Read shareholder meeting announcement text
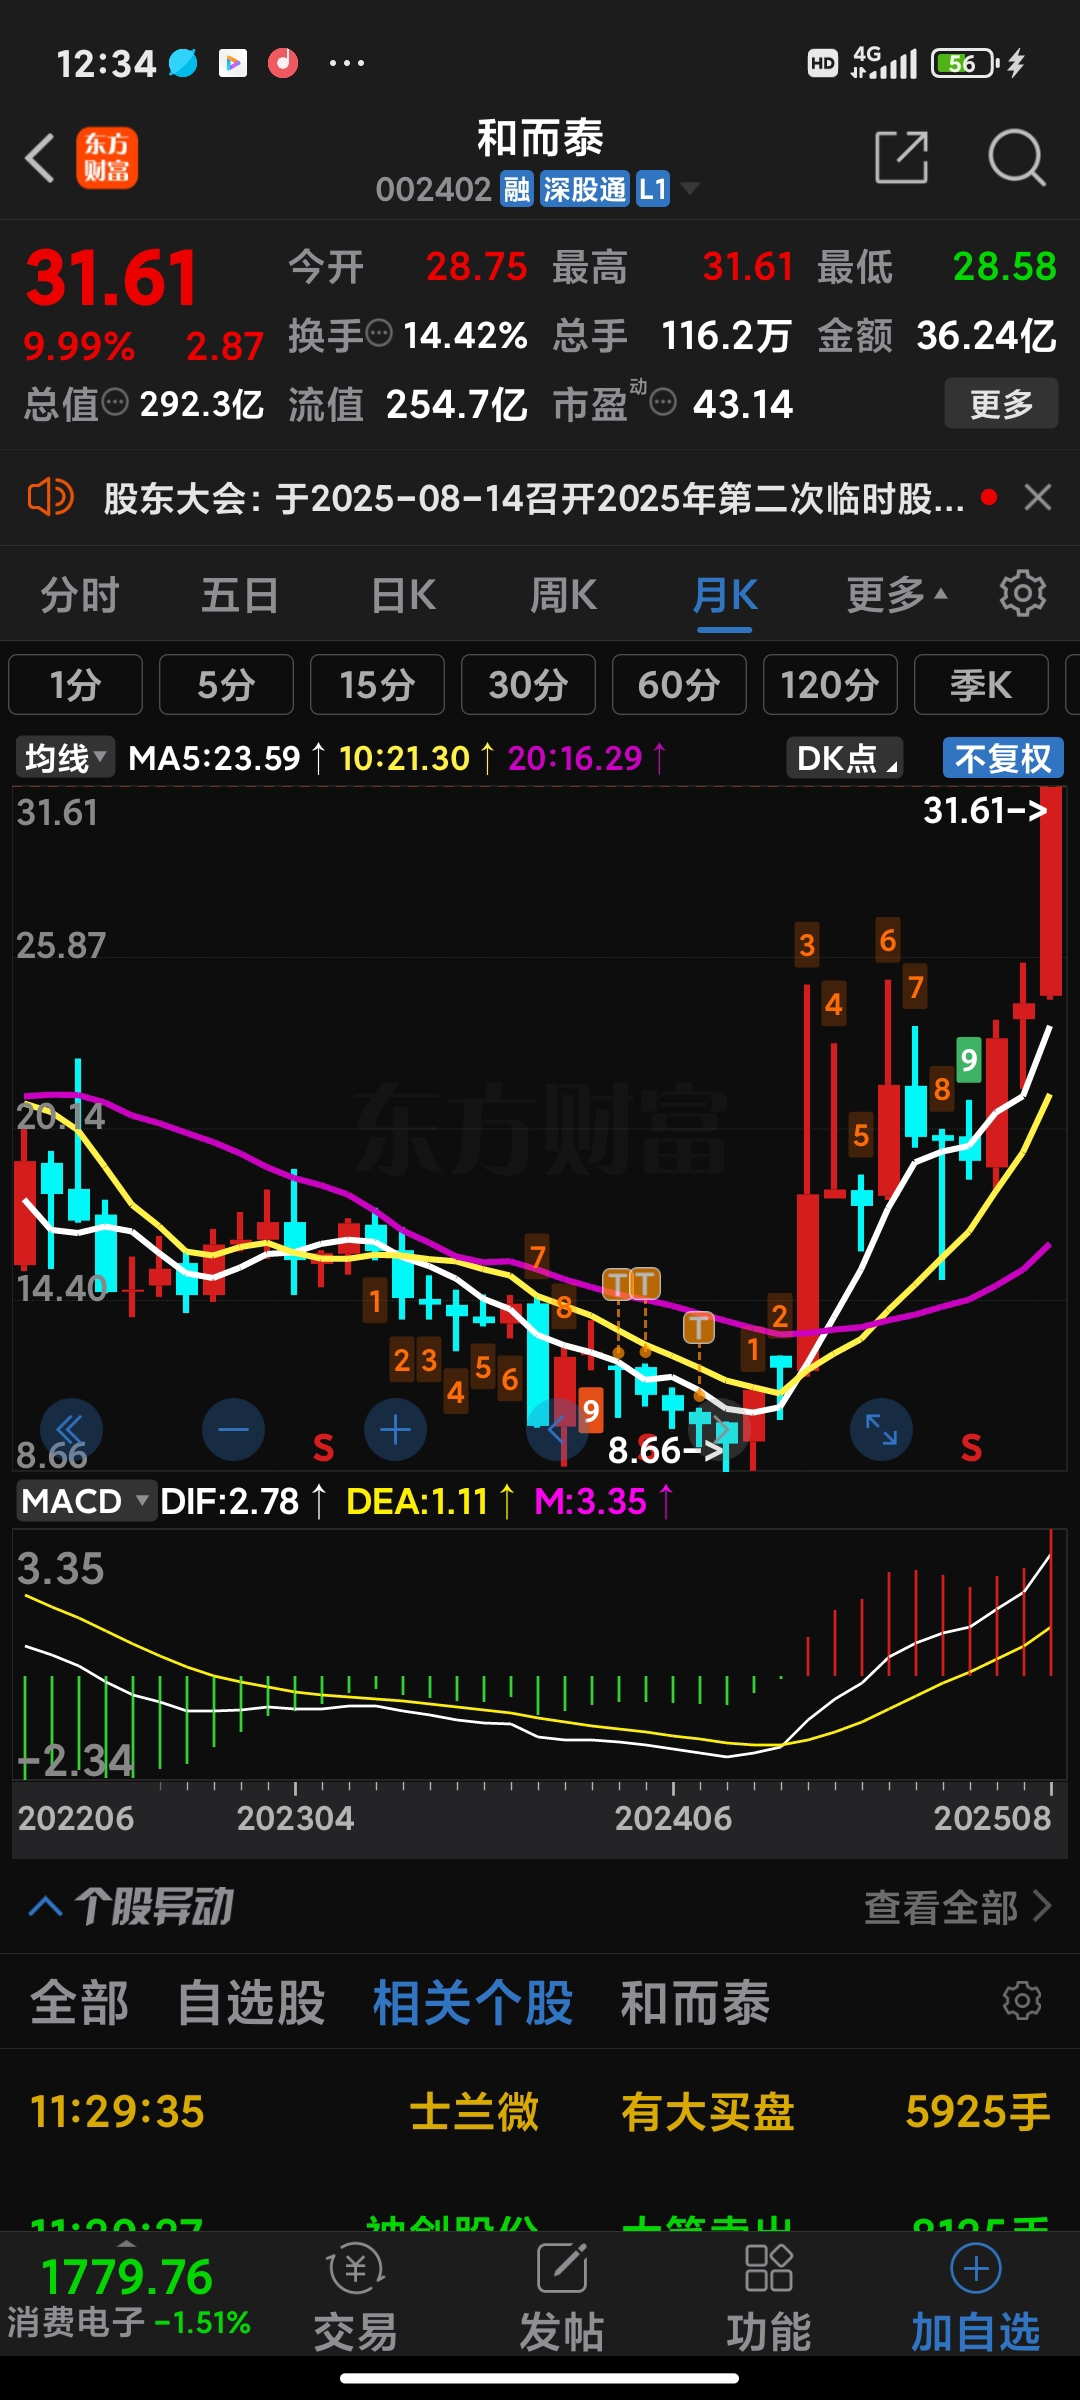The width and height of the screenshot is (1080, 2400). click(x=534, y=497)
